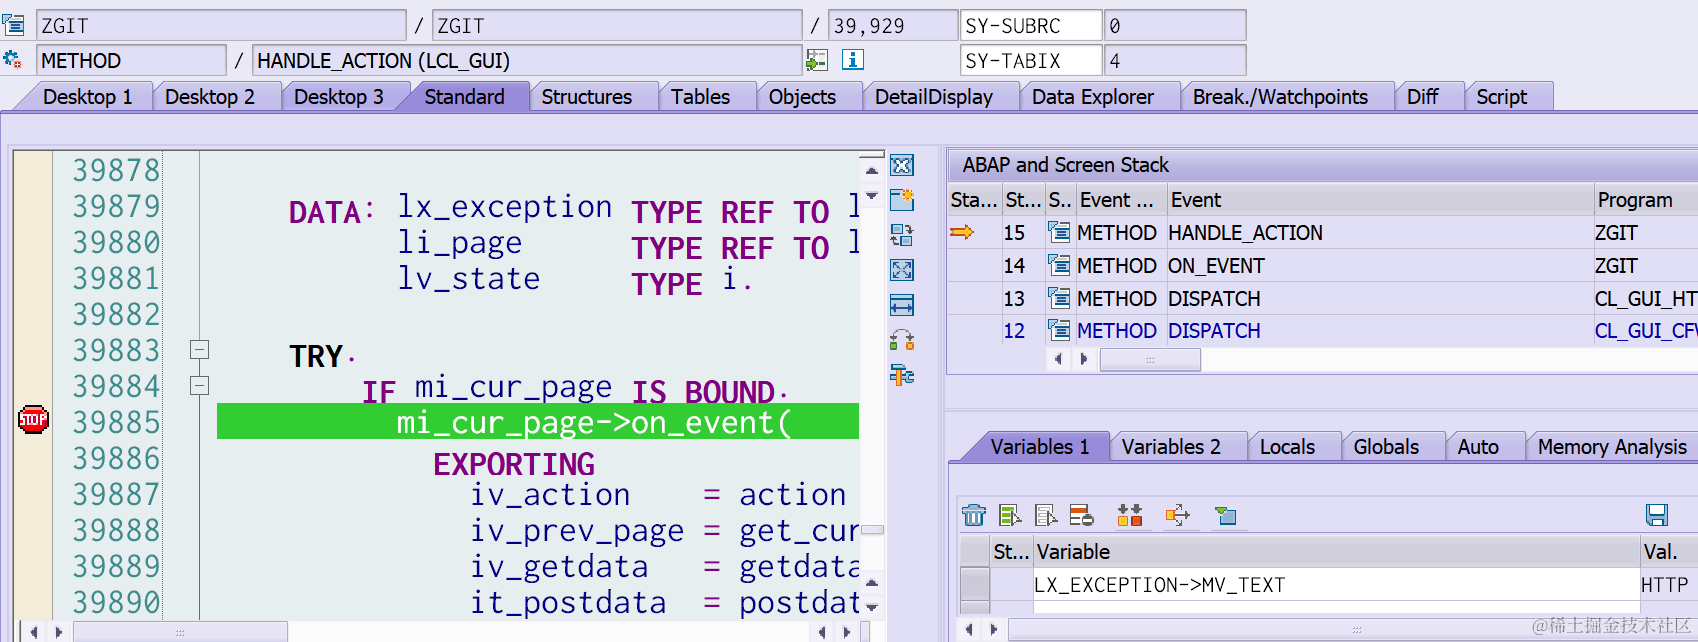Open the info icon beside HANDLE_ACTION field
Screen dimensions: 1698x642
coord(852,60)
